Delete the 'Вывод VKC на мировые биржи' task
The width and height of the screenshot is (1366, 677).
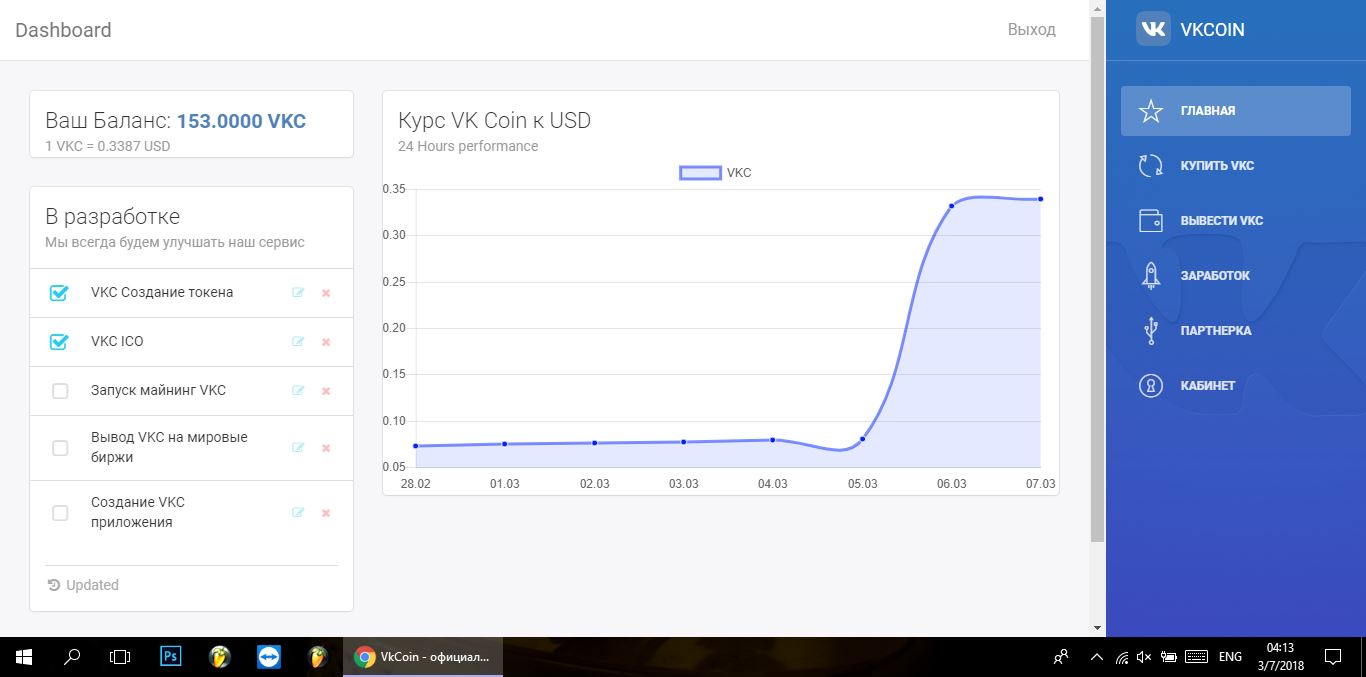pos(326,448)
